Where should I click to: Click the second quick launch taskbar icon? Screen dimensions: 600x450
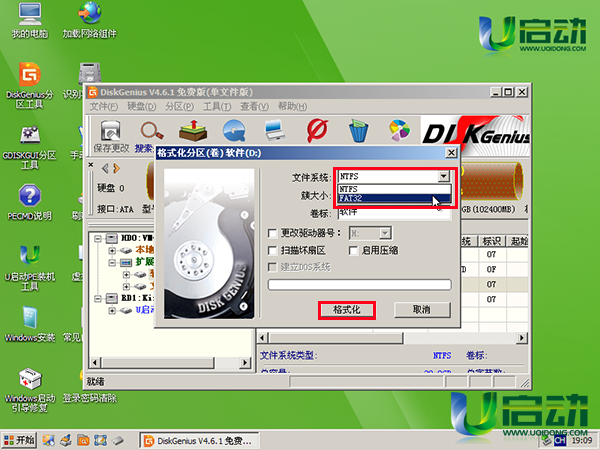pos(66,440)
